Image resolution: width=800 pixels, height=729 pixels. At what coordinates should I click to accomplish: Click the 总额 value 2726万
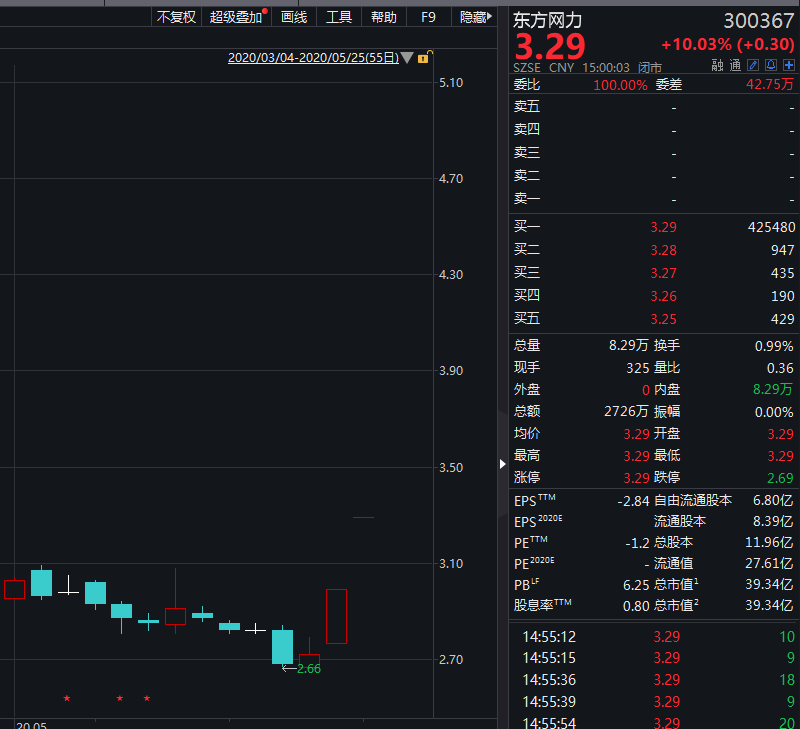(x=626, y=411)
